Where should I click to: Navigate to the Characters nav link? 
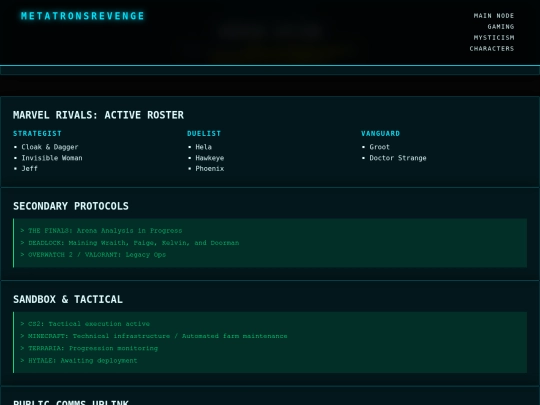[x=492, y=49]
